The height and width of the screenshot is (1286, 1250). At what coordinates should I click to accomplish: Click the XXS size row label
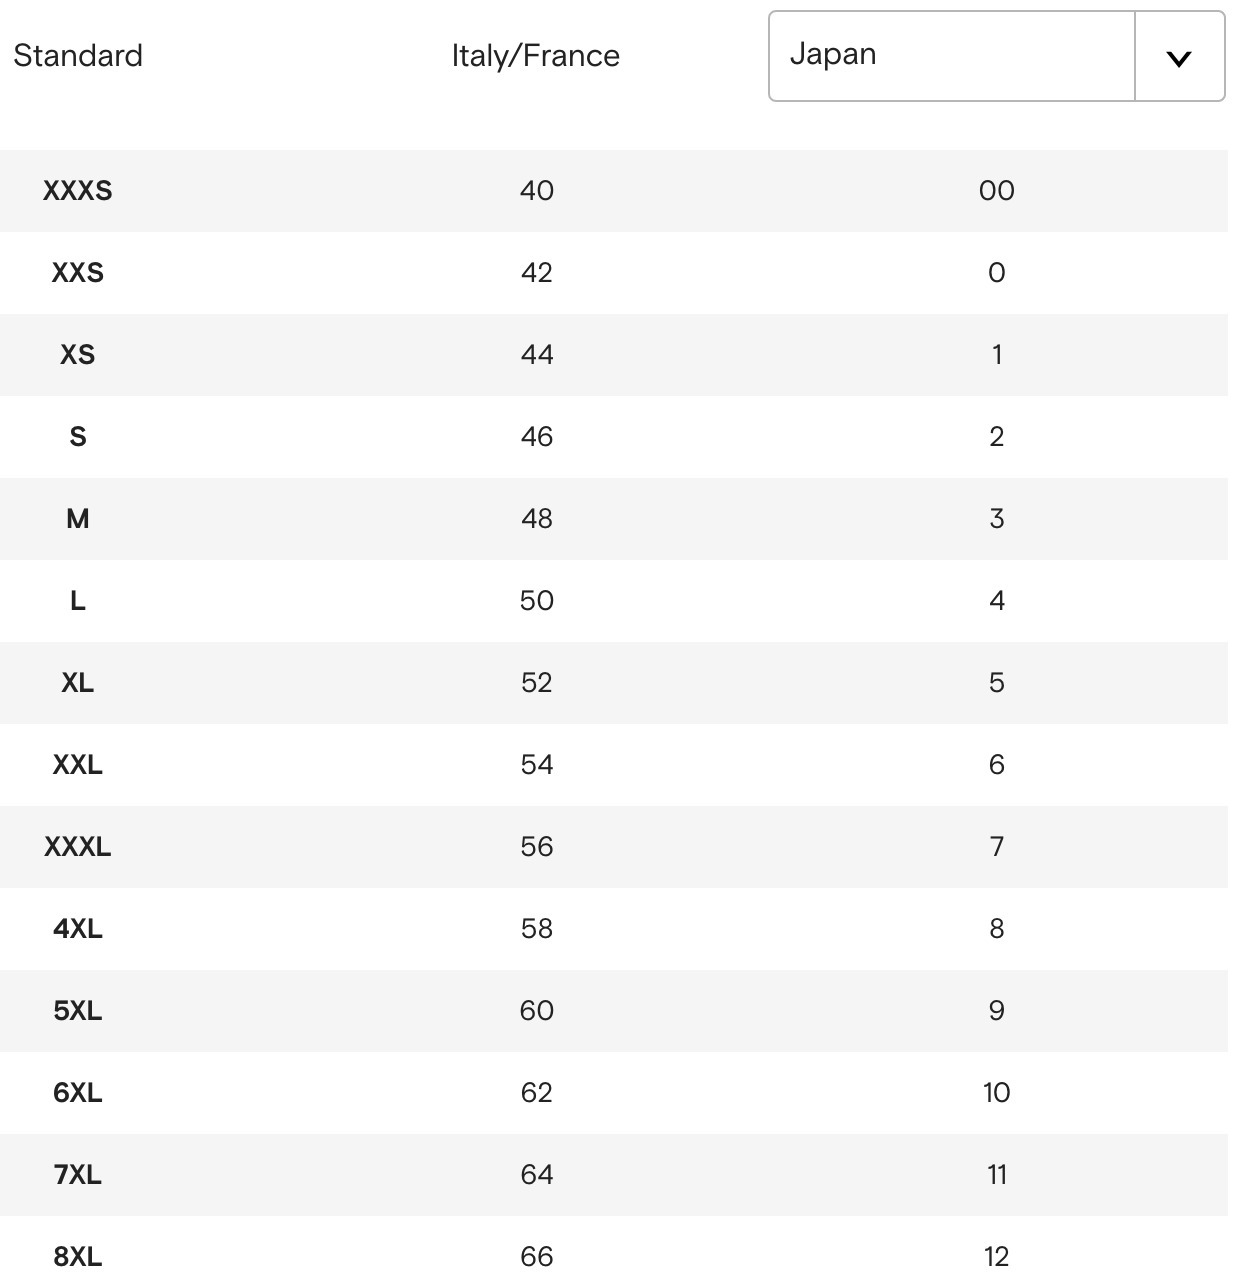pyautogui.click(x=78, y=272)
